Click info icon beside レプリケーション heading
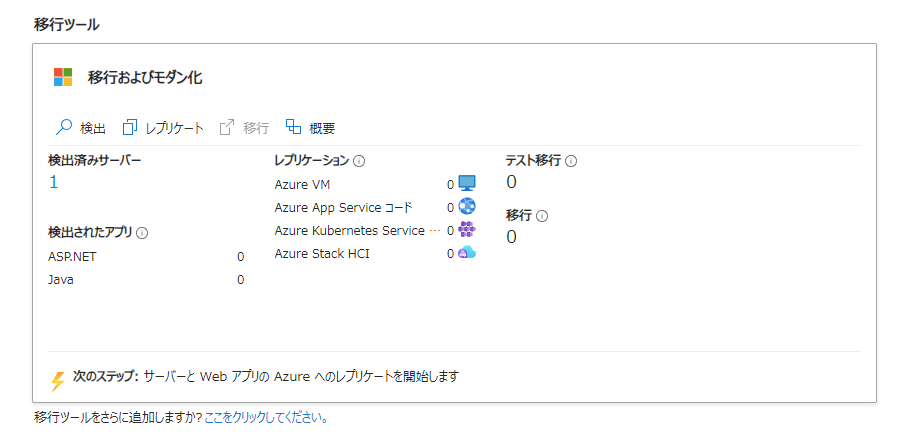The image size is (914, 436). coord(359,161)
